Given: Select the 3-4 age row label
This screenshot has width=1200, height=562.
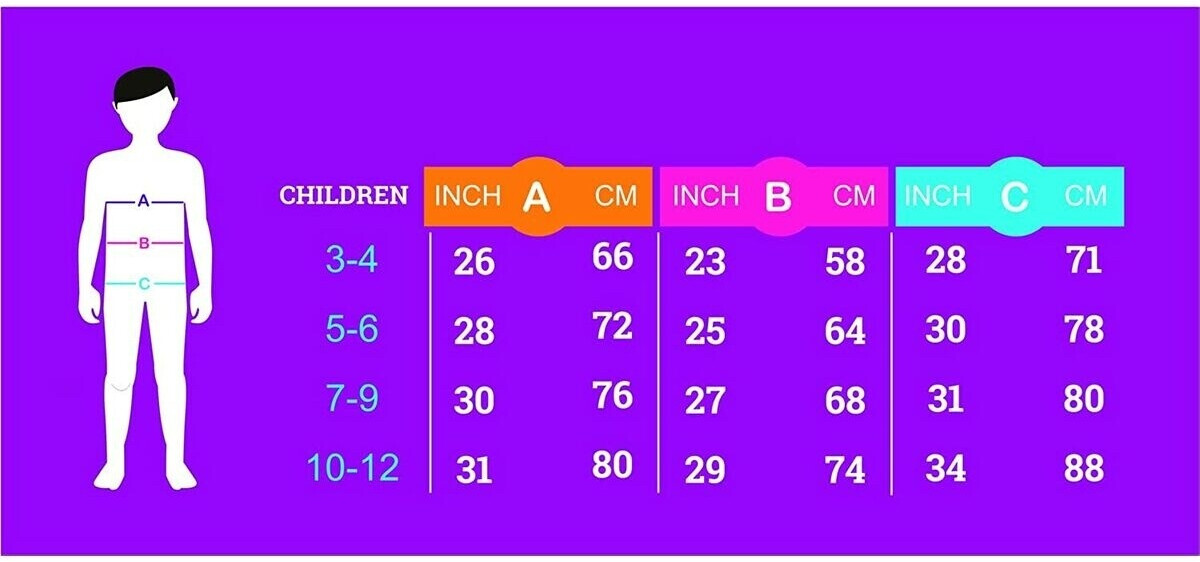Looking at the screenshot, I should pos(353,260).
